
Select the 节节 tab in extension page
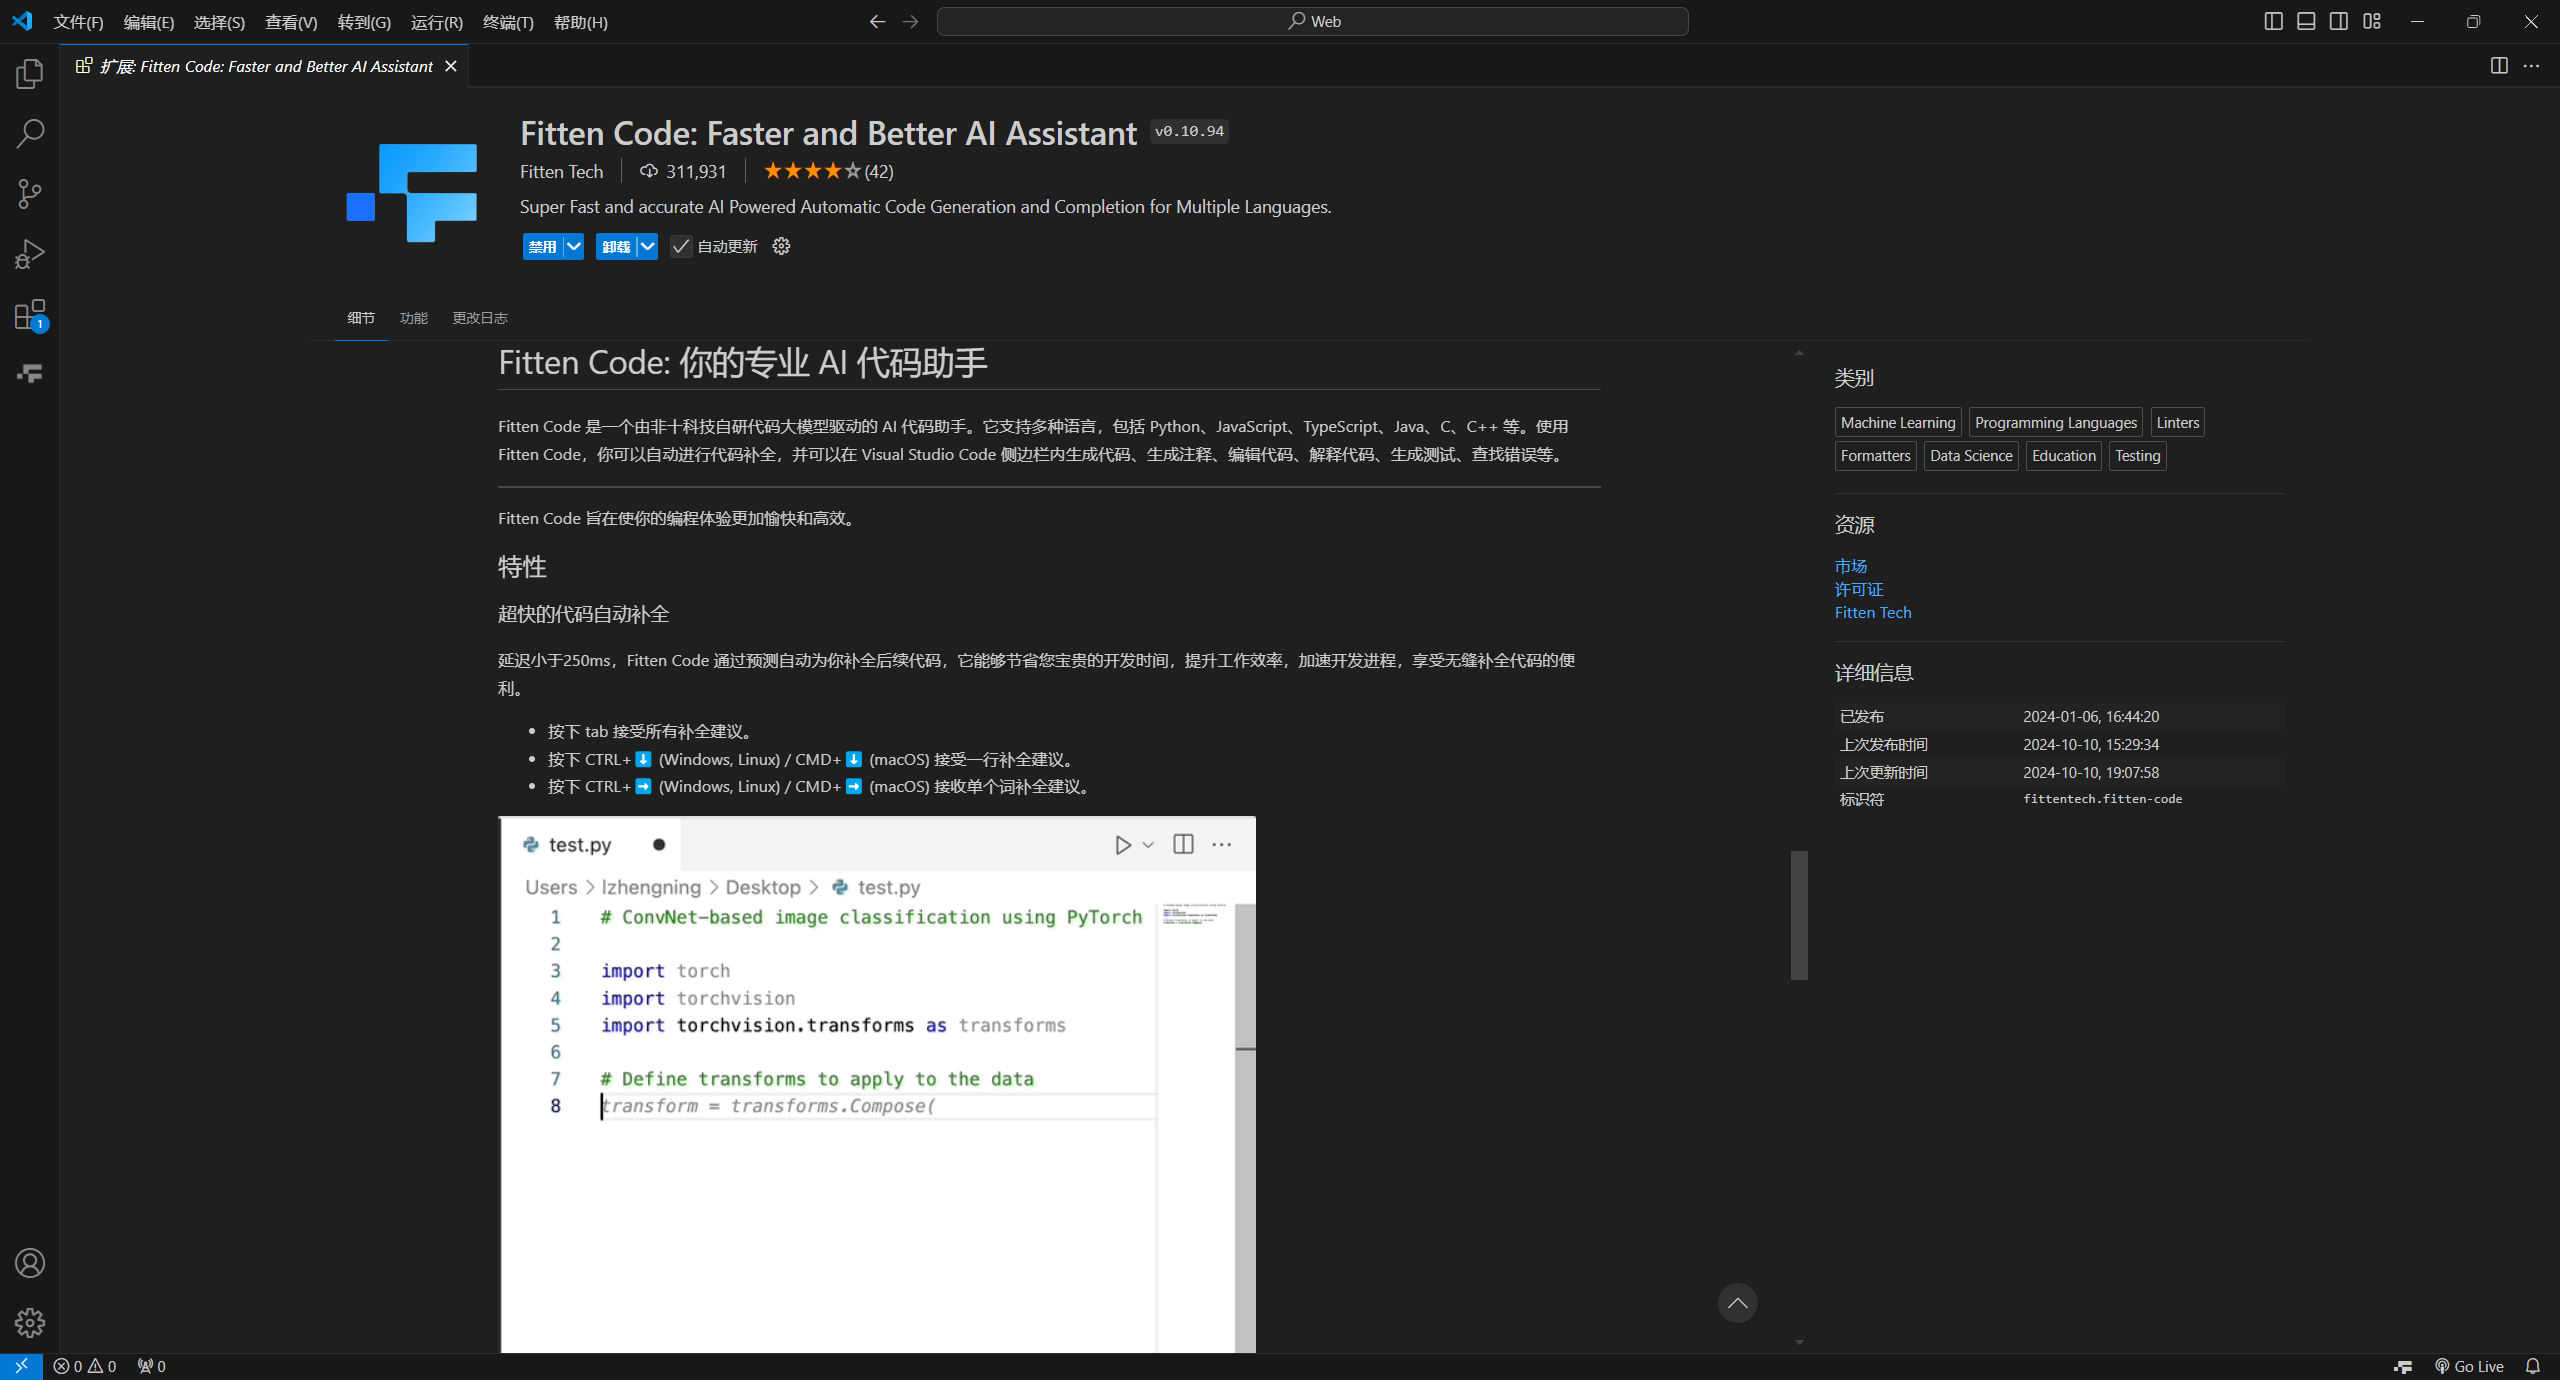coord(362,316)
